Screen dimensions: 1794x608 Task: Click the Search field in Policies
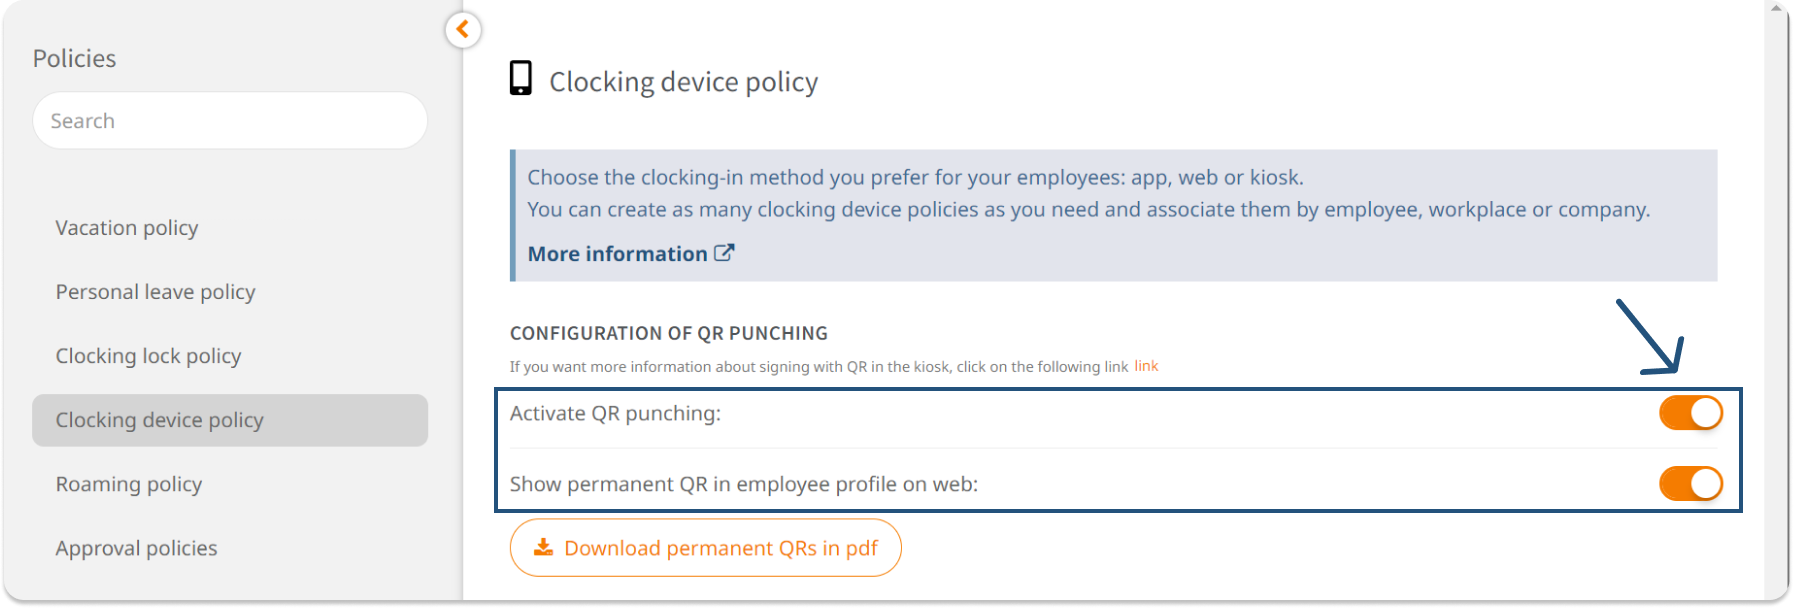(230, 121)
